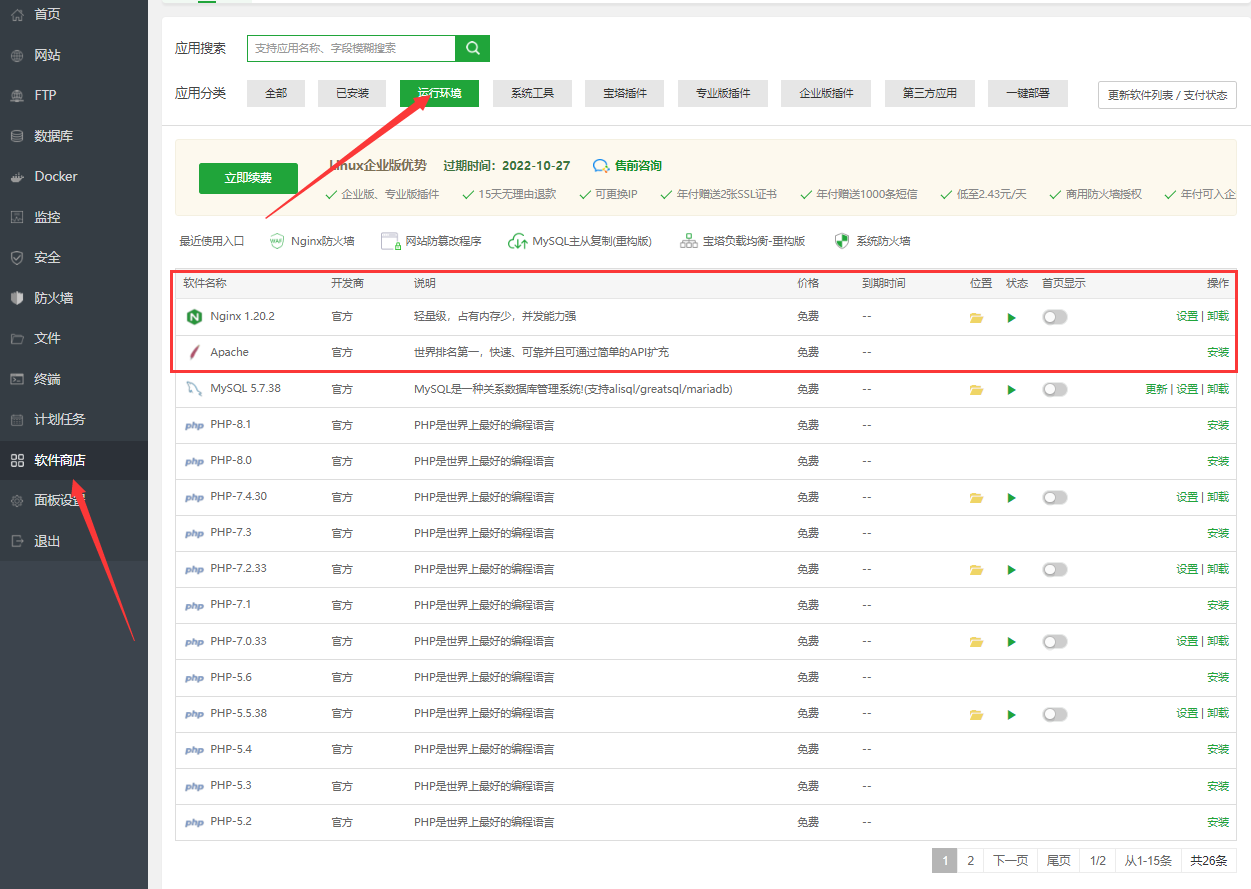Click the Nginx 1.20.2 logo icon
Viewport: 1251px width, 889px height.
click(194, 317)
